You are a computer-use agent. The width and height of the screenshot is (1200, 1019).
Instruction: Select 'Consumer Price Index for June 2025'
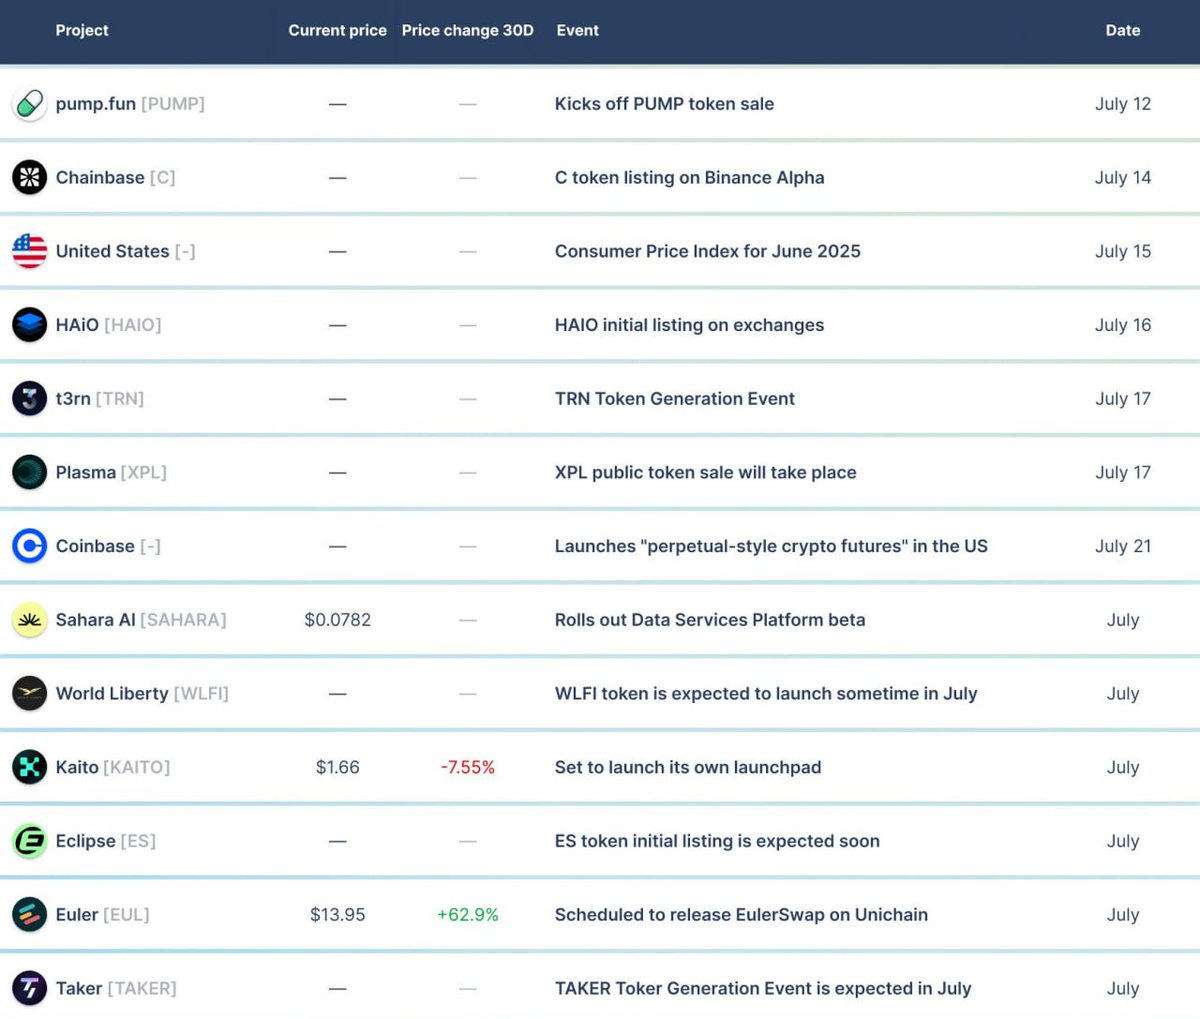click(708, 251)
